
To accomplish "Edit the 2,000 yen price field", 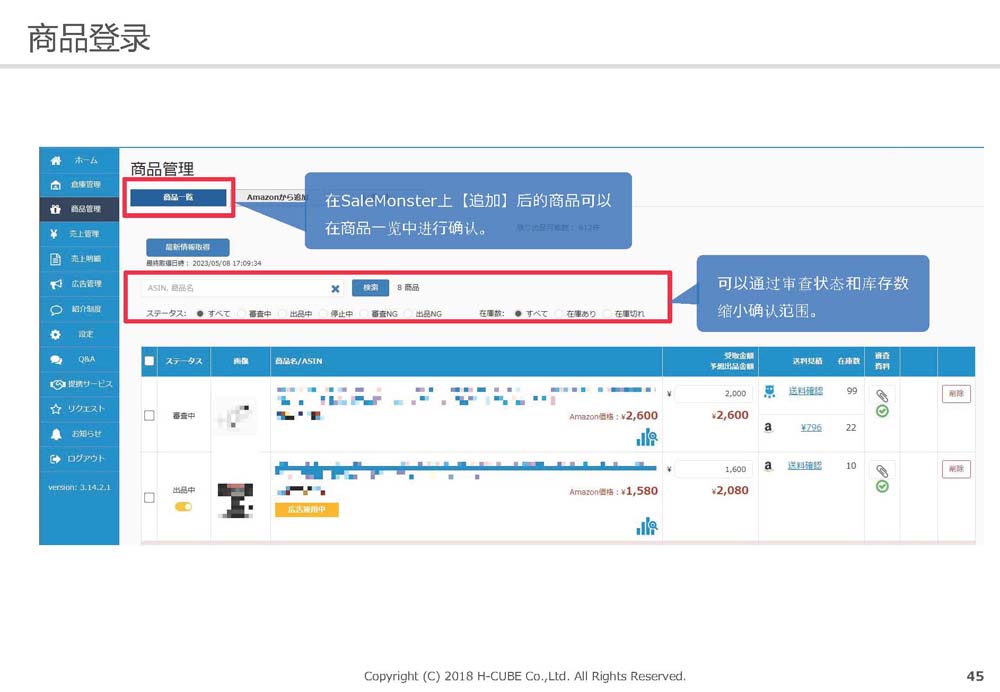I will (714, 394).
